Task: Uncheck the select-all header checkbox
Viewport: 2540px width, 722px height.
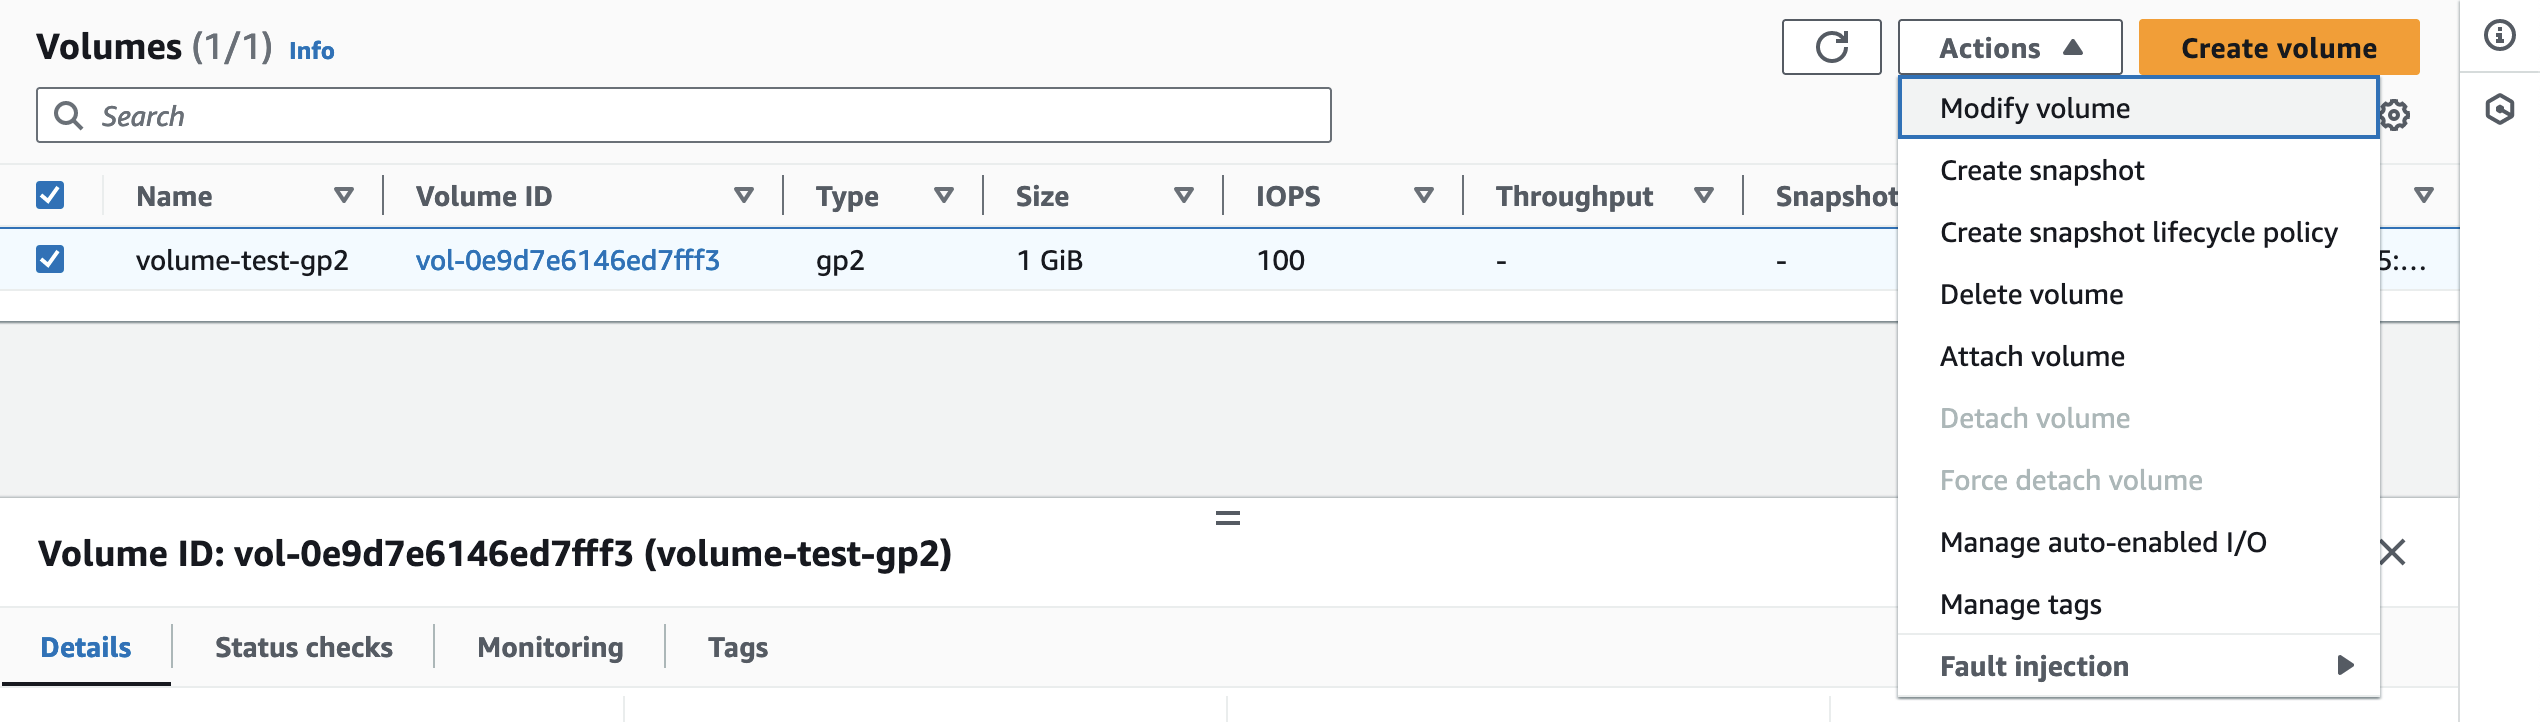Action: click(51, 195)
